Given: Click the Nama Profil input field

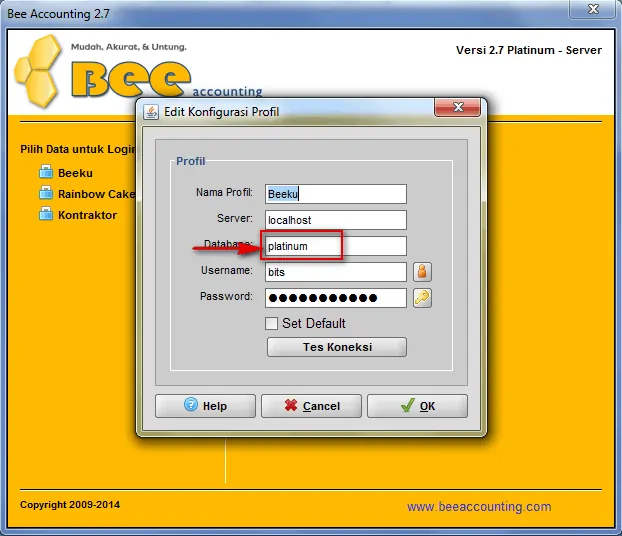Looking at the screenshot, I should click(336, 194).
